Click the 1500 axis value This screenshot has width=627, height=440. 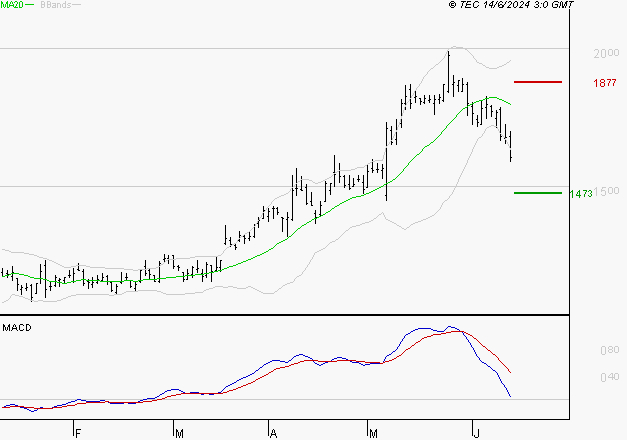[x=606, y=192]
